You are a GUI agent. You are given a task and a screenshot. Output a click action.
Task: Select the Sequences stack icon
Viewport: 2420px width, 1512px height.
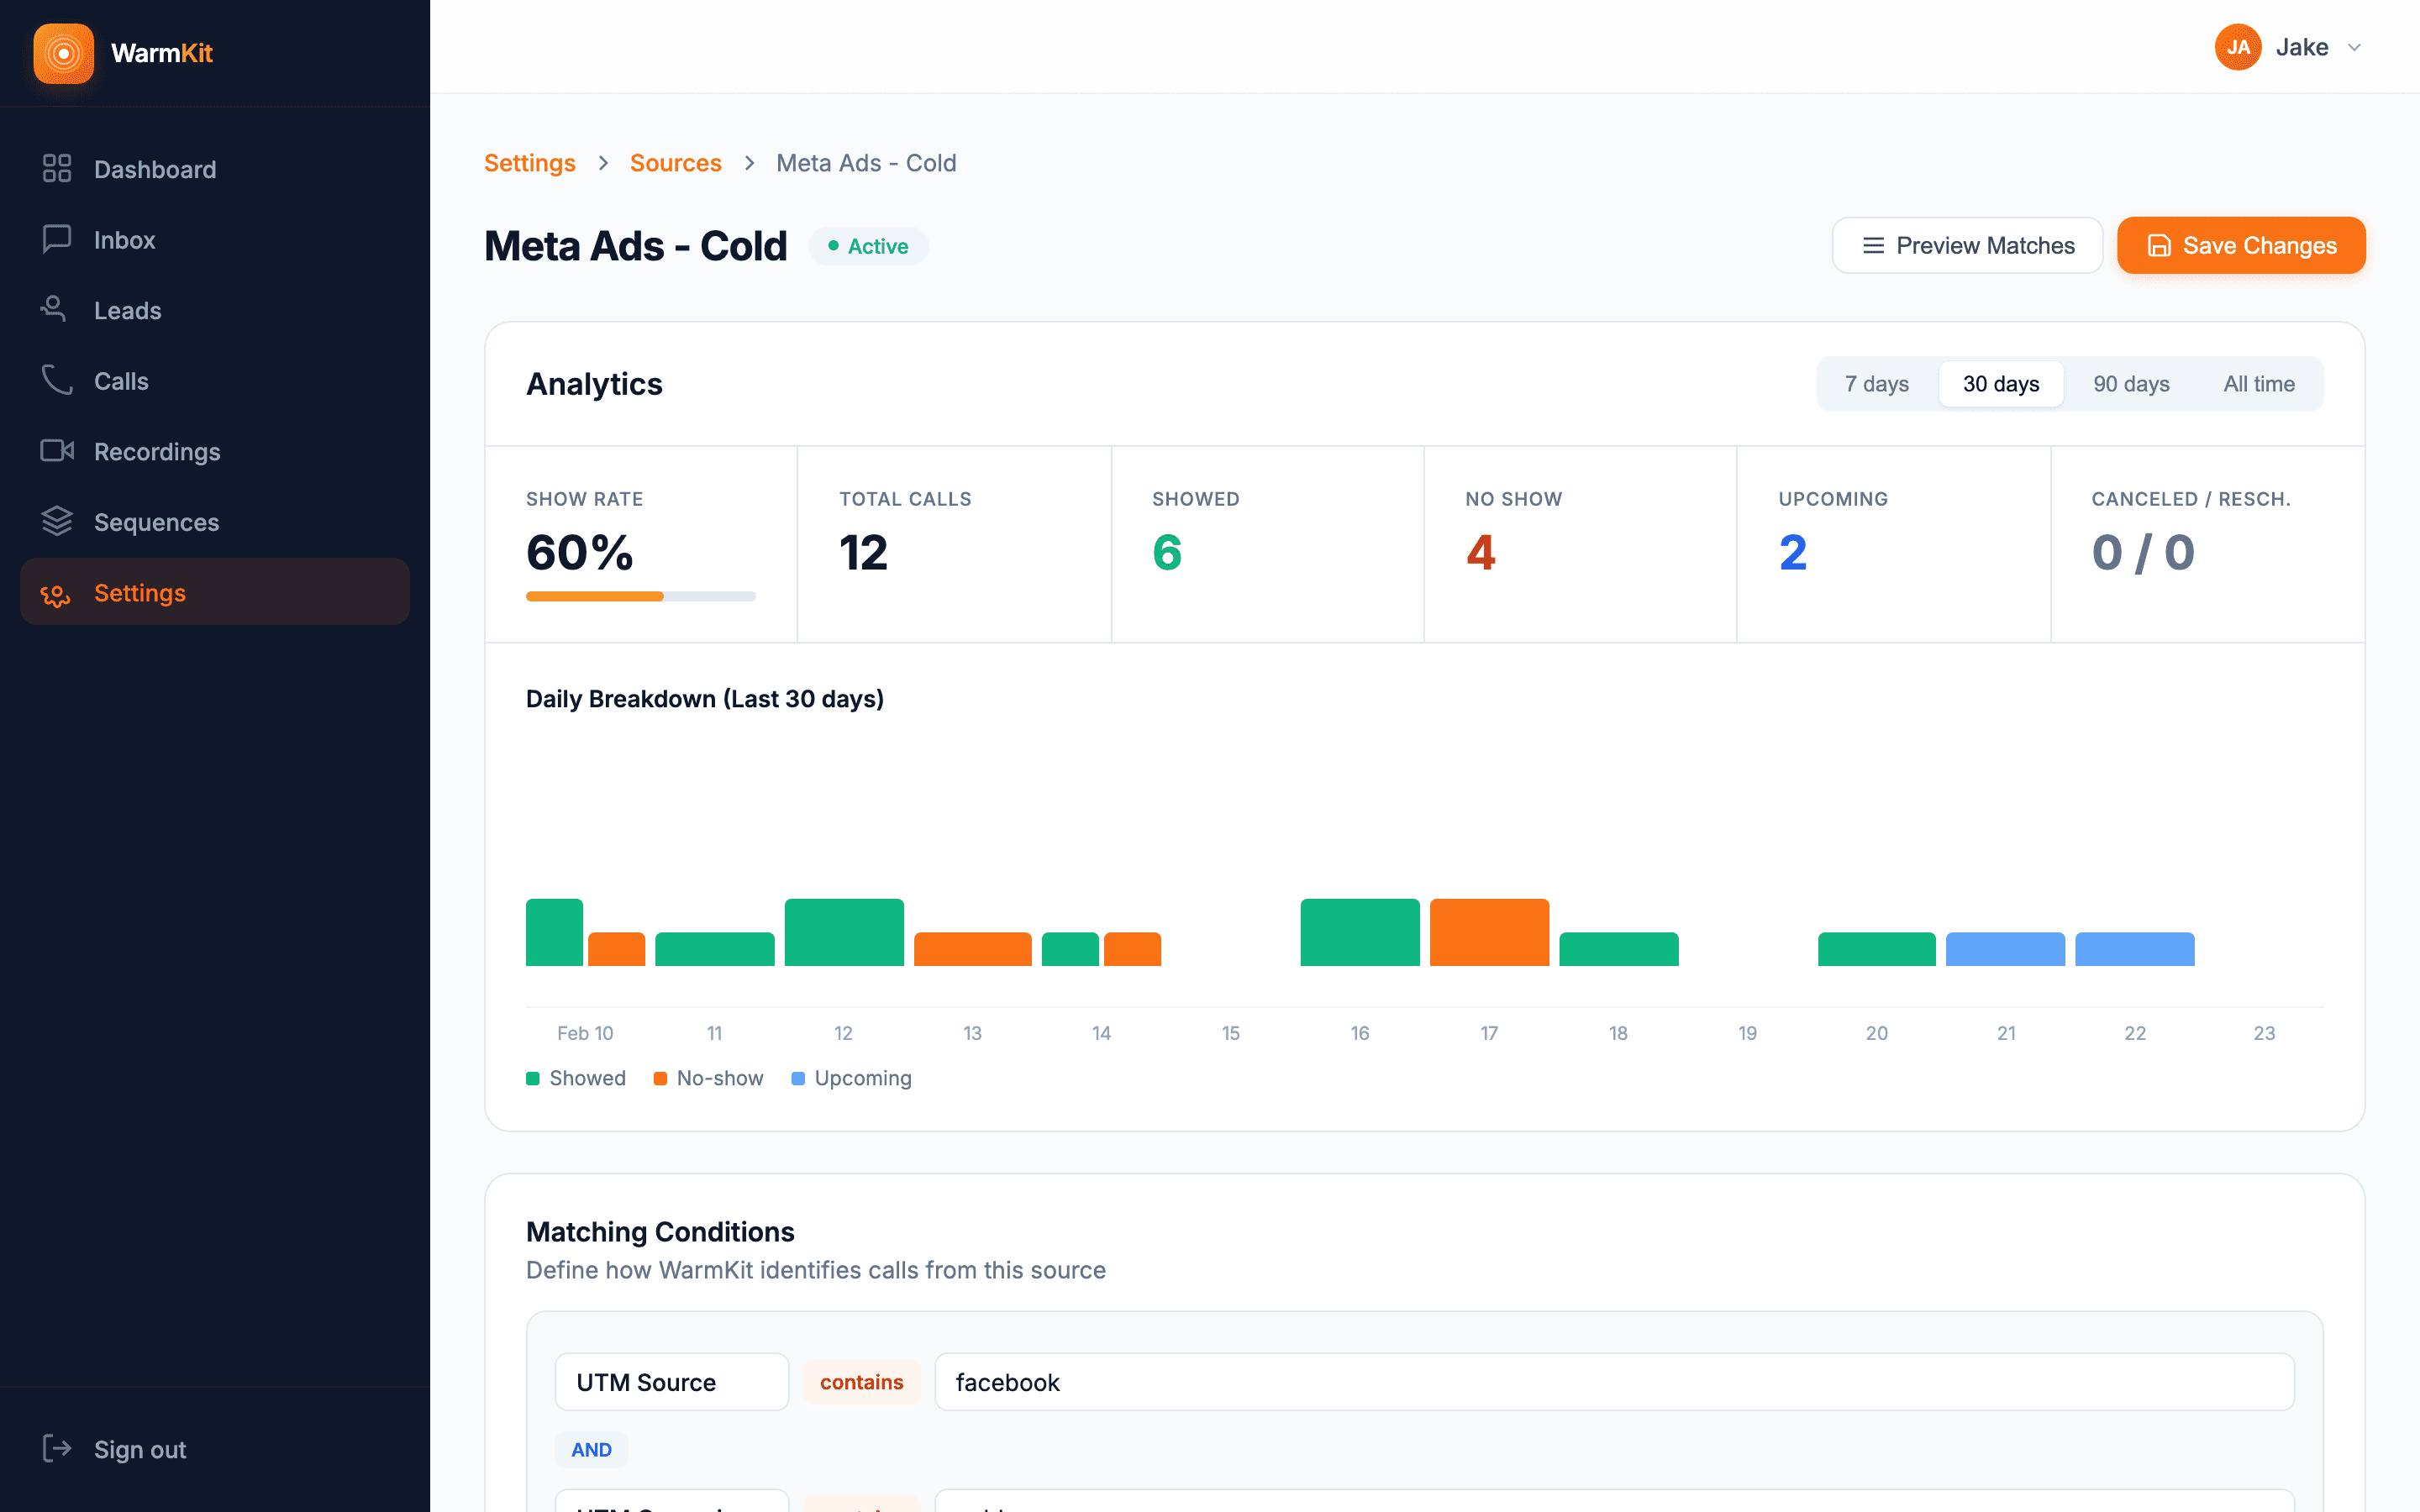57,521
